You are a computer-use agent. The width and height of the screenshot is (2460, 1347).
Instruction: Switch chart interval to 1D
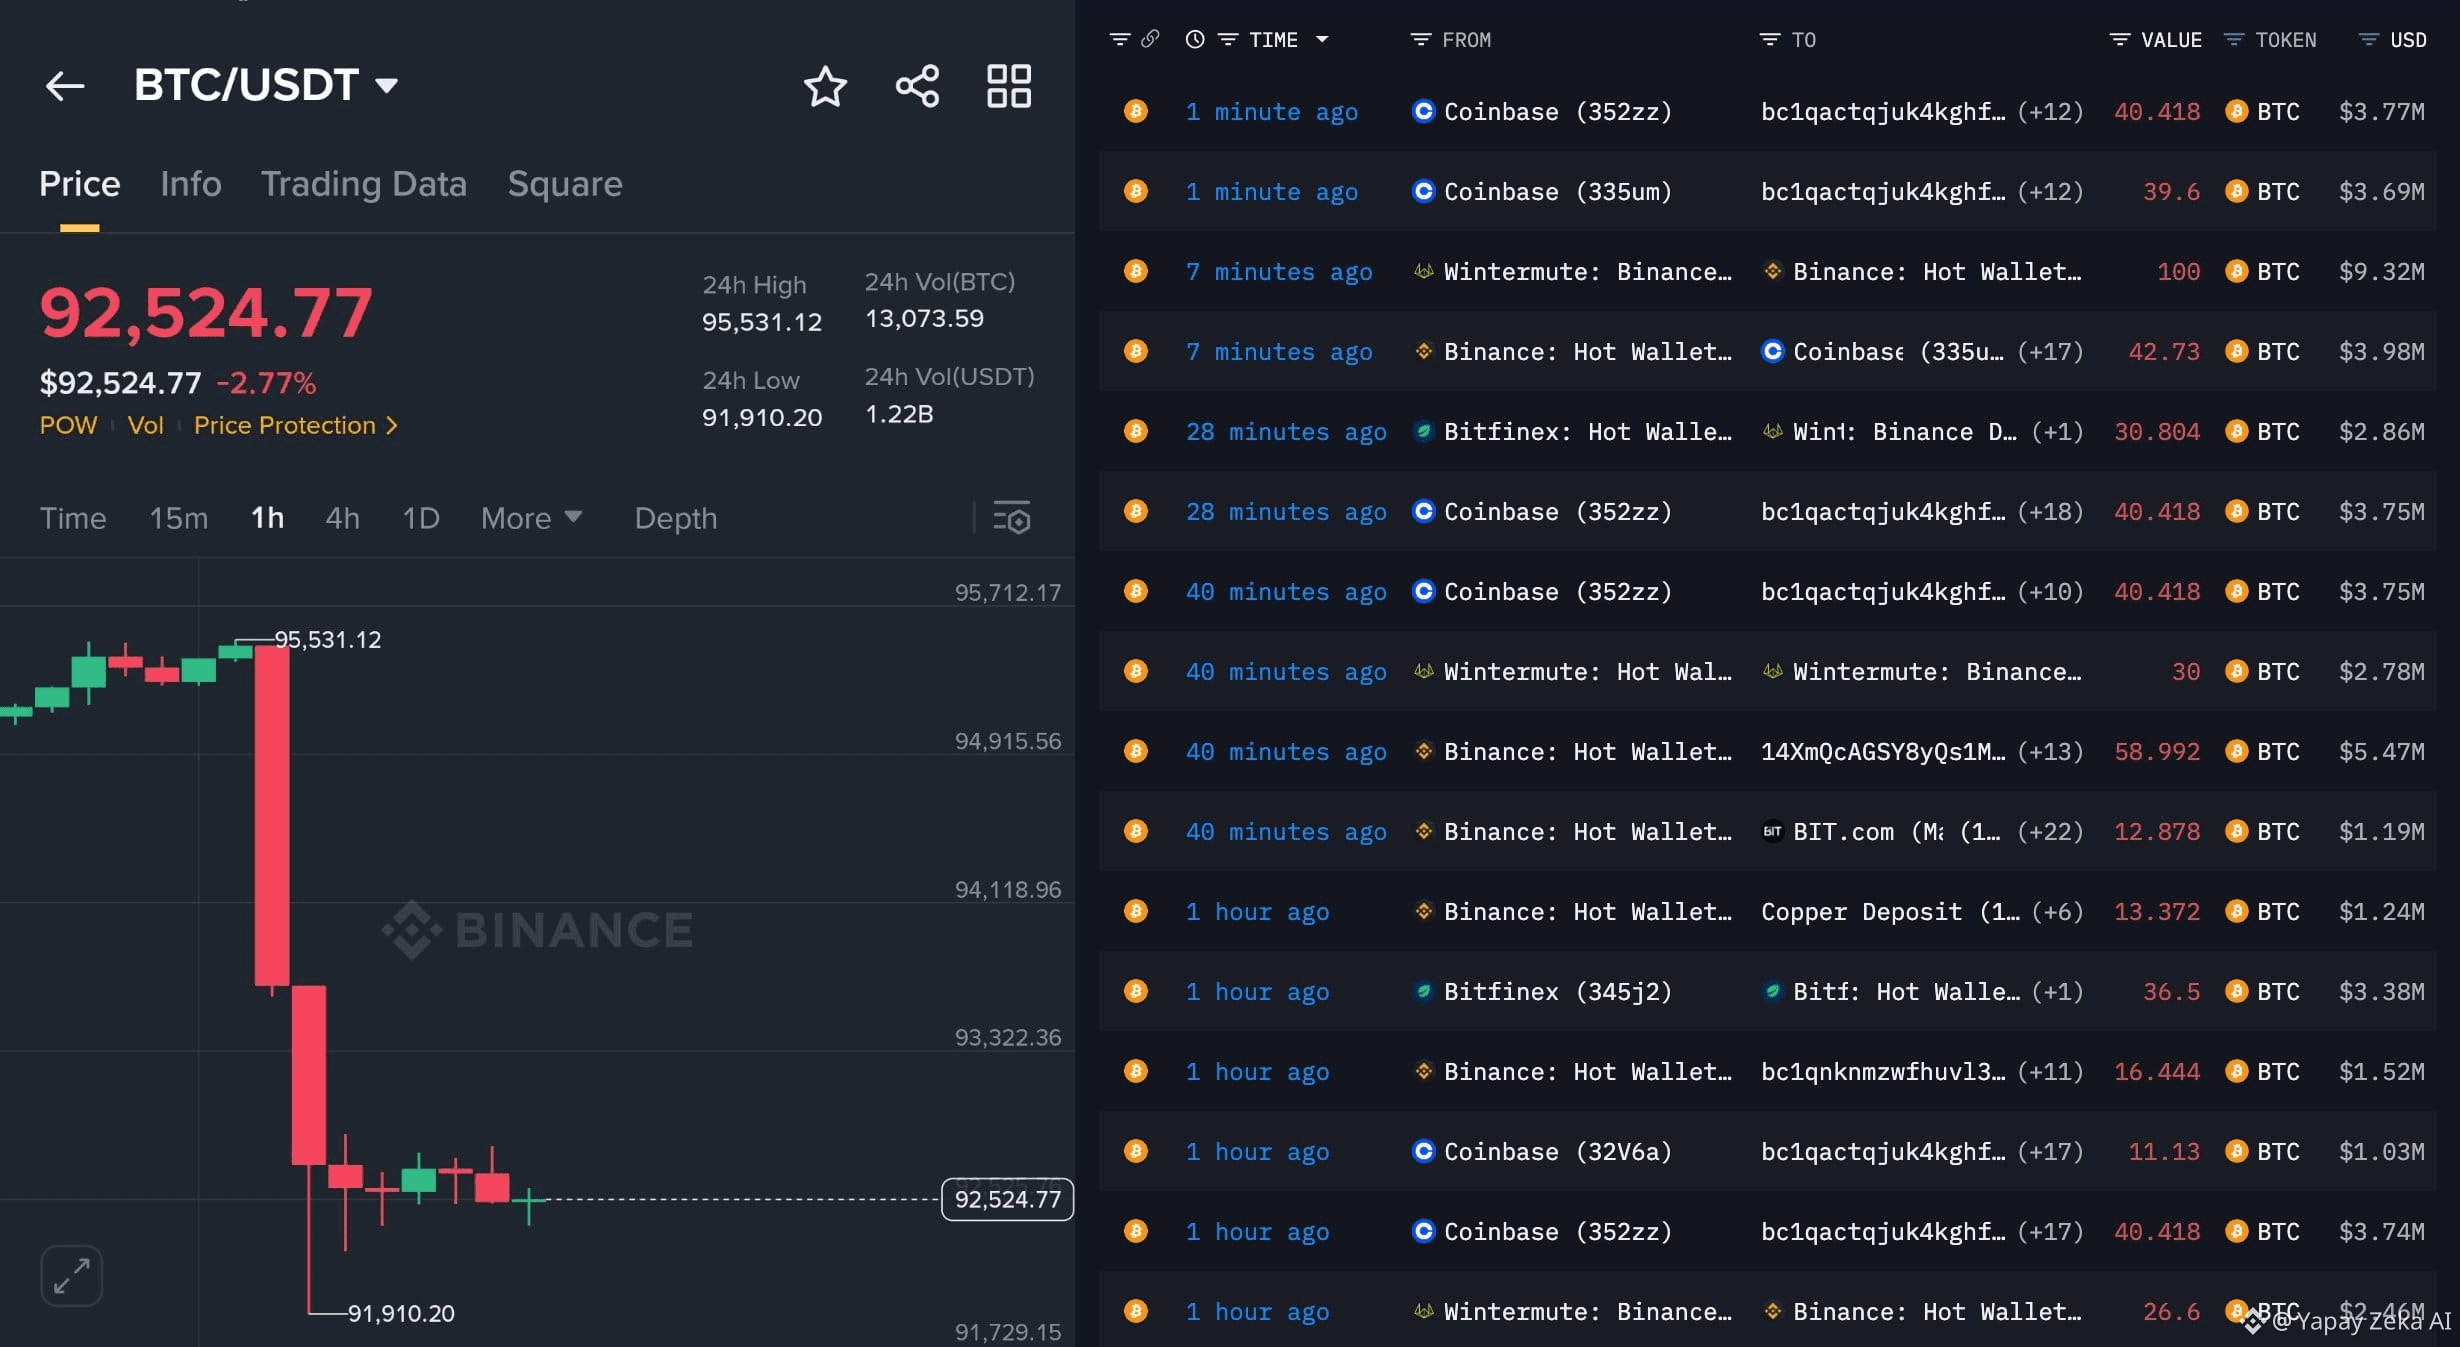click(420, 518)
